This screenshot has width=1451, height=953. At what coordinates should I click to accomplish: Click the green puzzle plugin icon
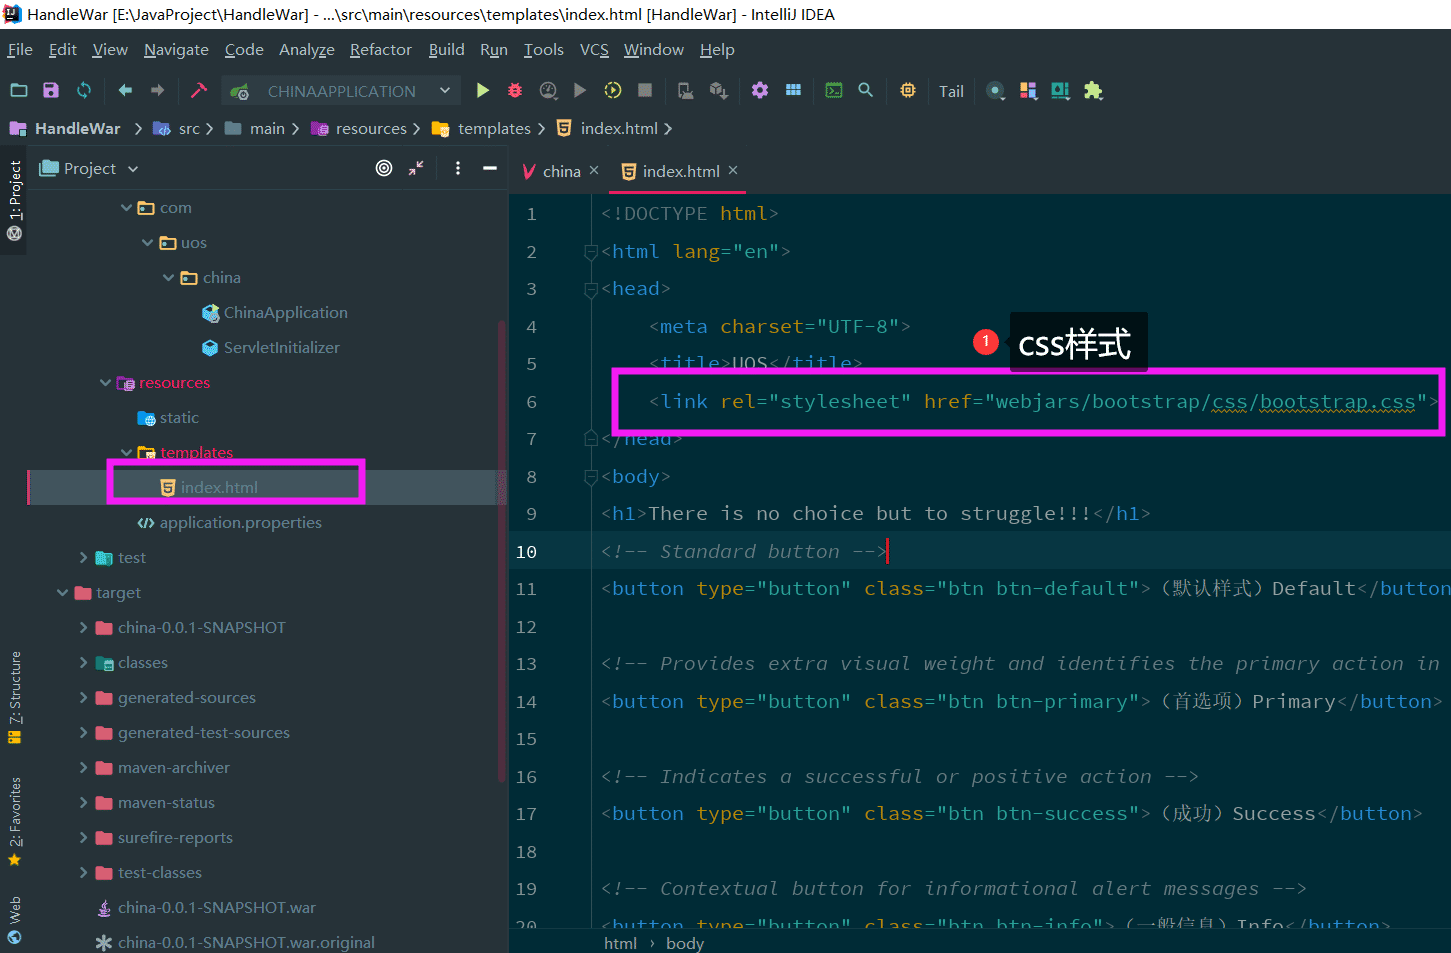pyautogui.click(x=1093, y=90)
